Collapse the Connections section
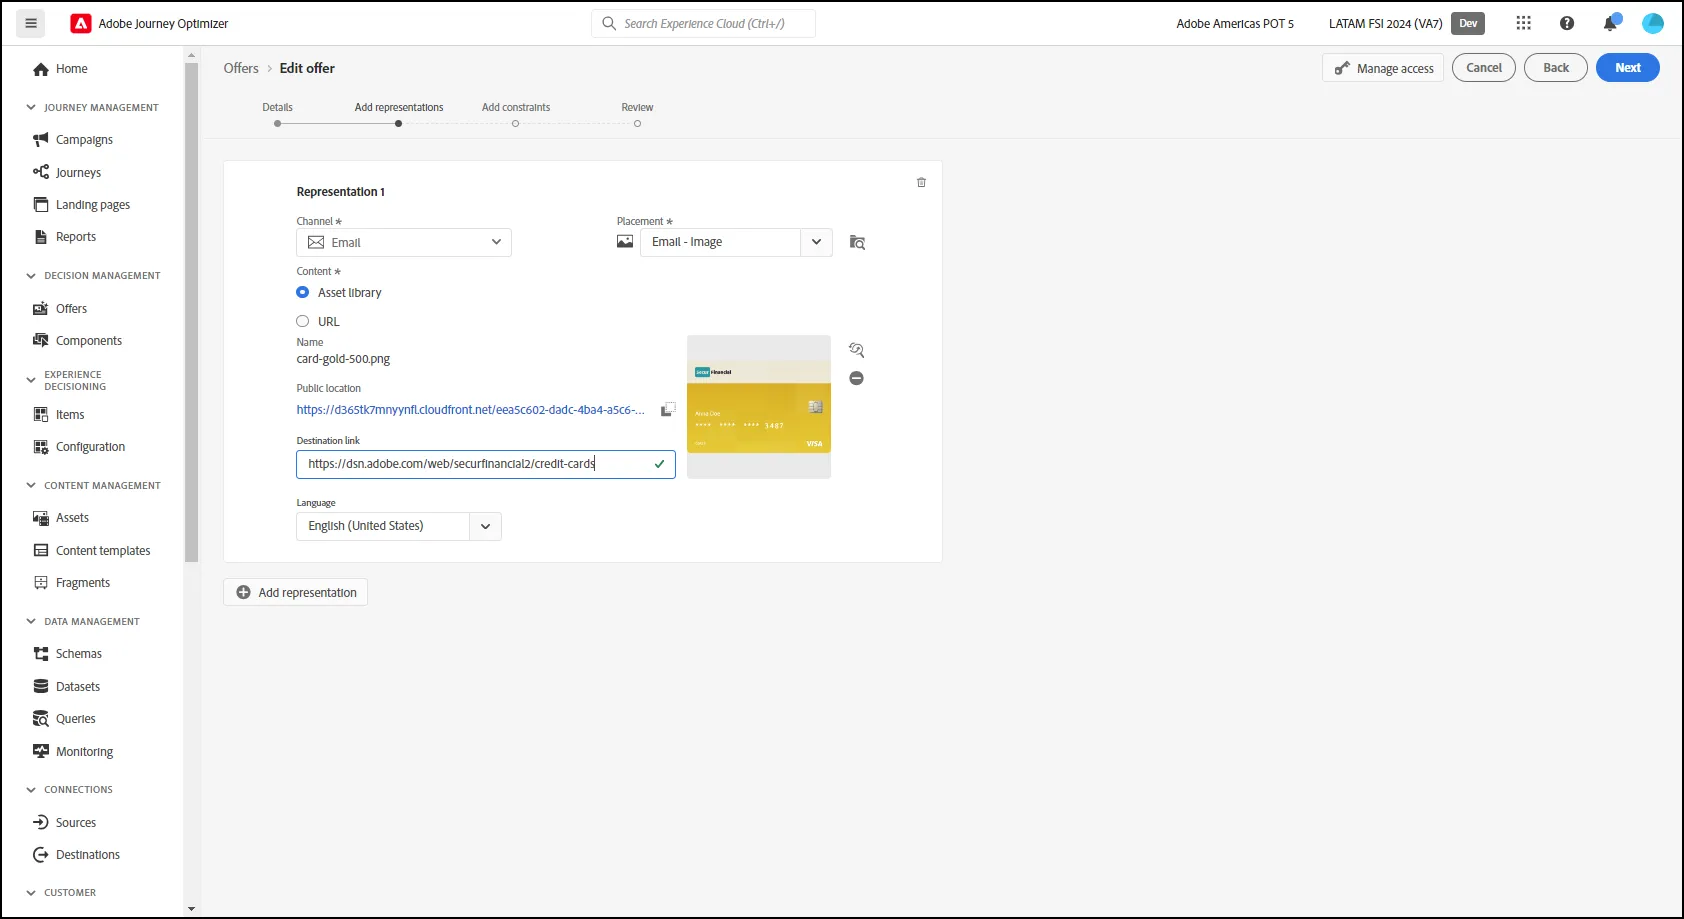The width and height of the screenshot is (1684, 919). pyautogui.click(x=31, y=790)
